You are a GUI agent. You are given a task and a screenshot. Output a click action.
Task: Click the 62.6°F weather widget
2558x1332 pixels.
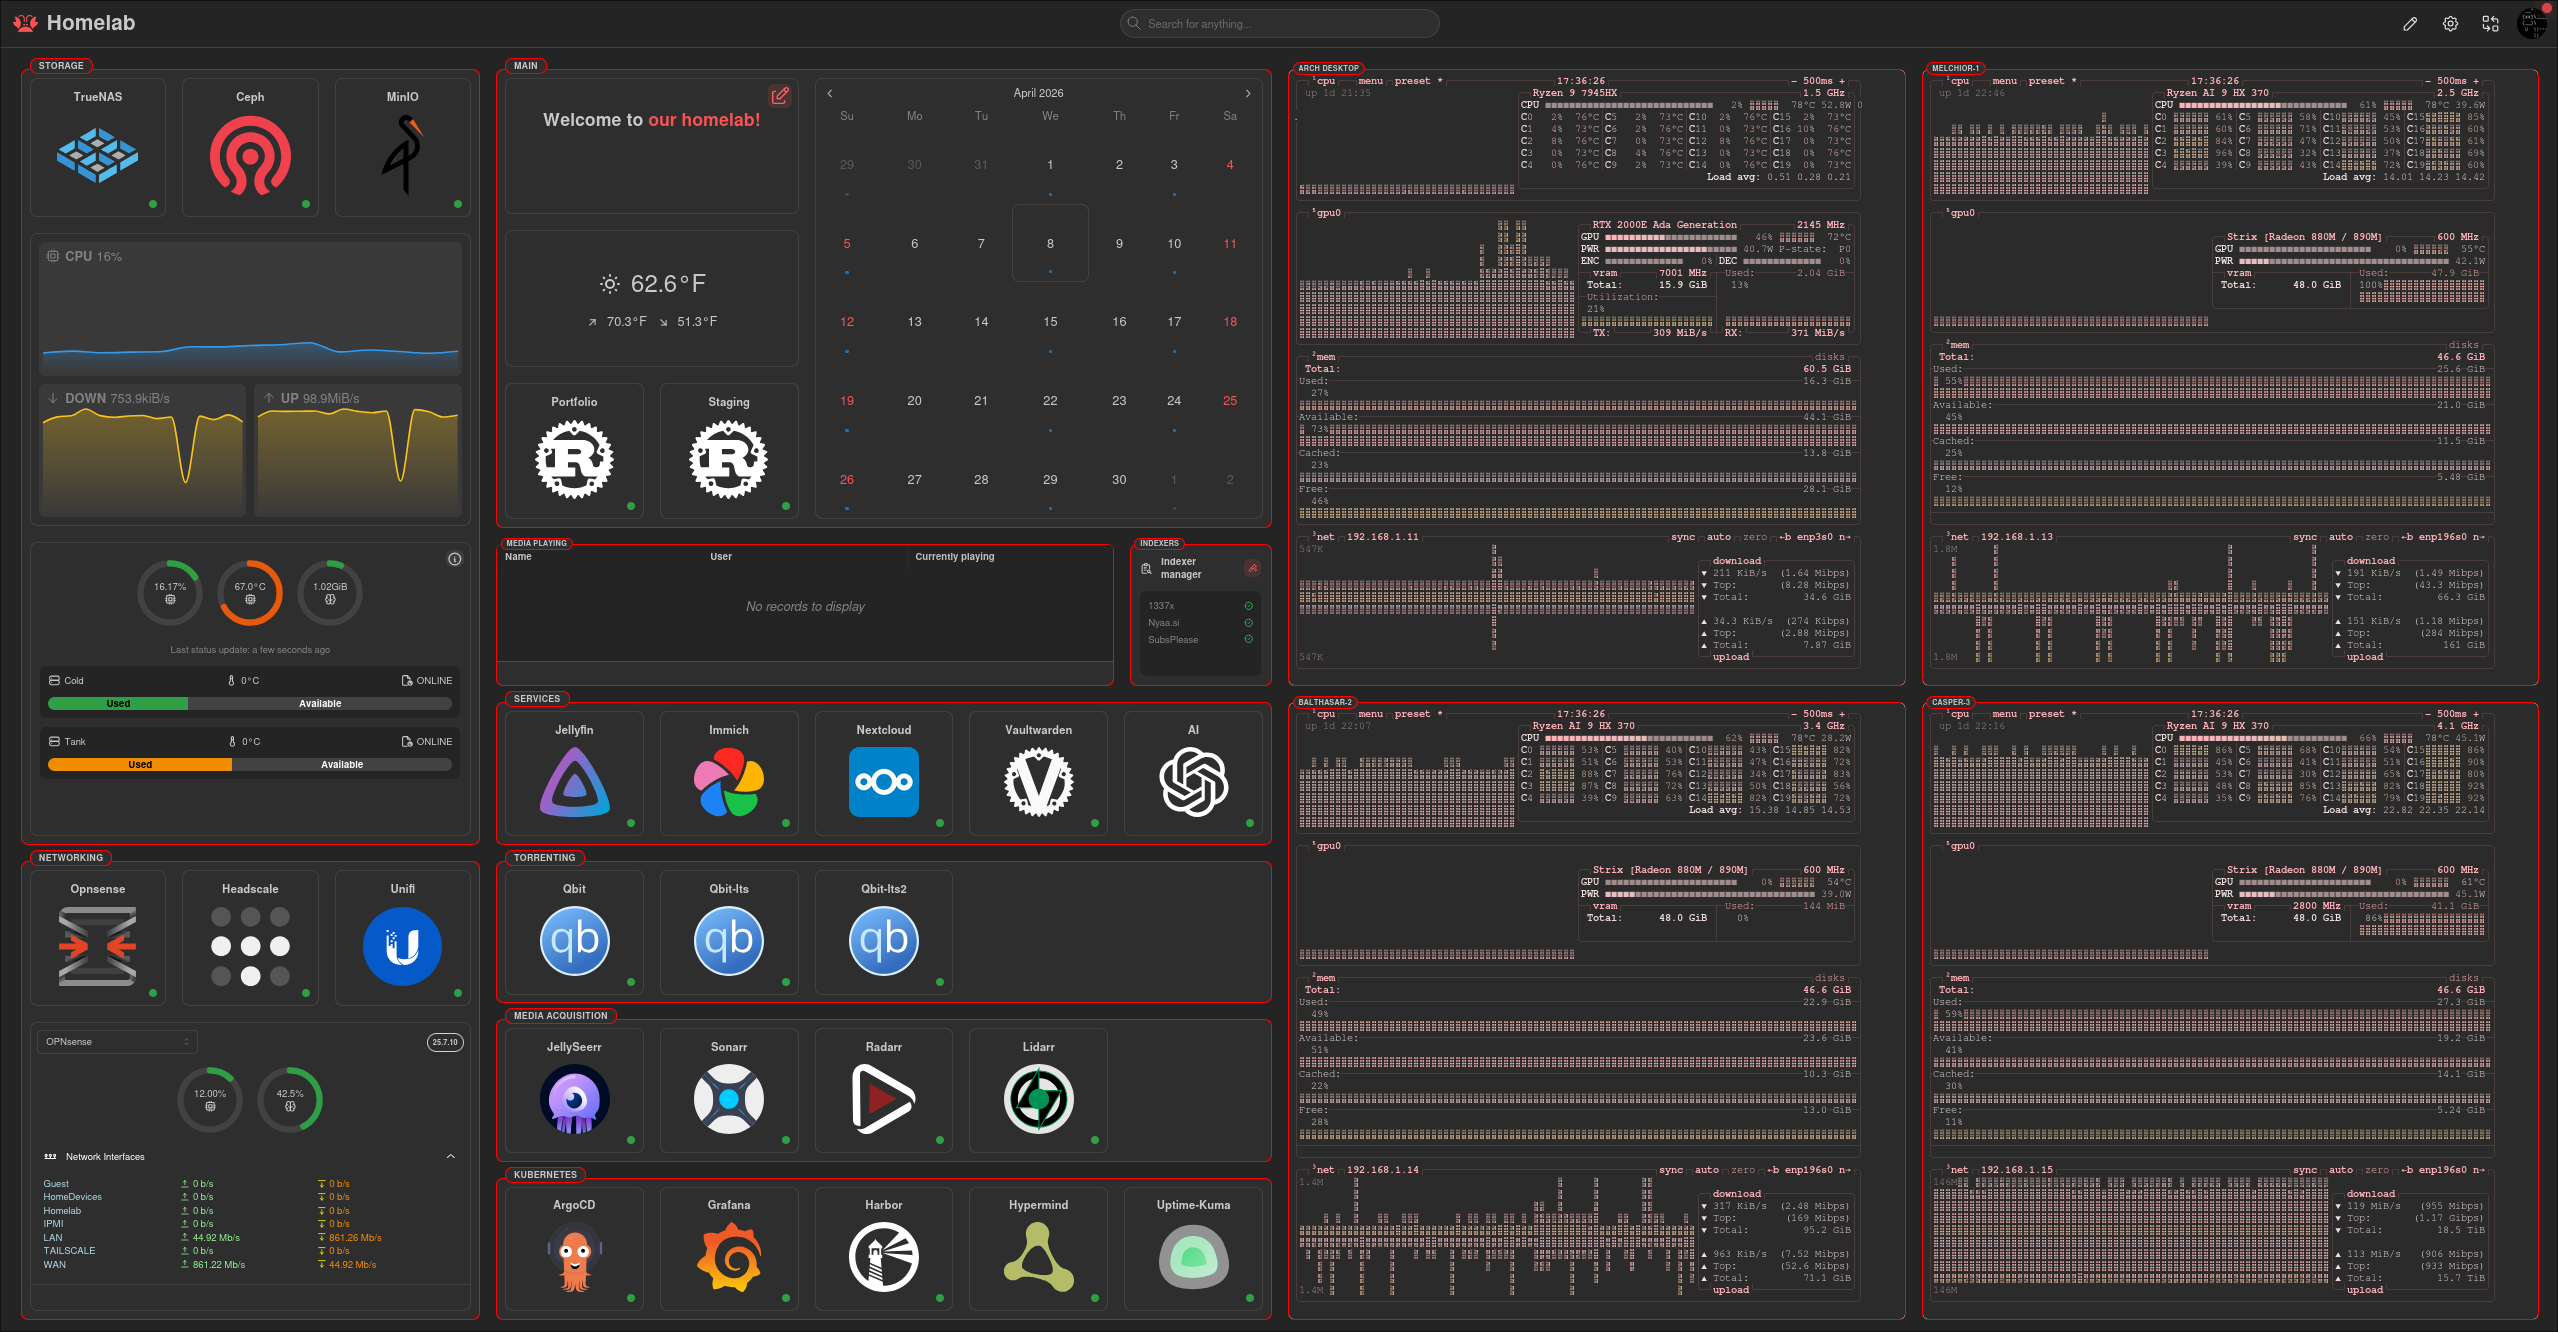652,299
